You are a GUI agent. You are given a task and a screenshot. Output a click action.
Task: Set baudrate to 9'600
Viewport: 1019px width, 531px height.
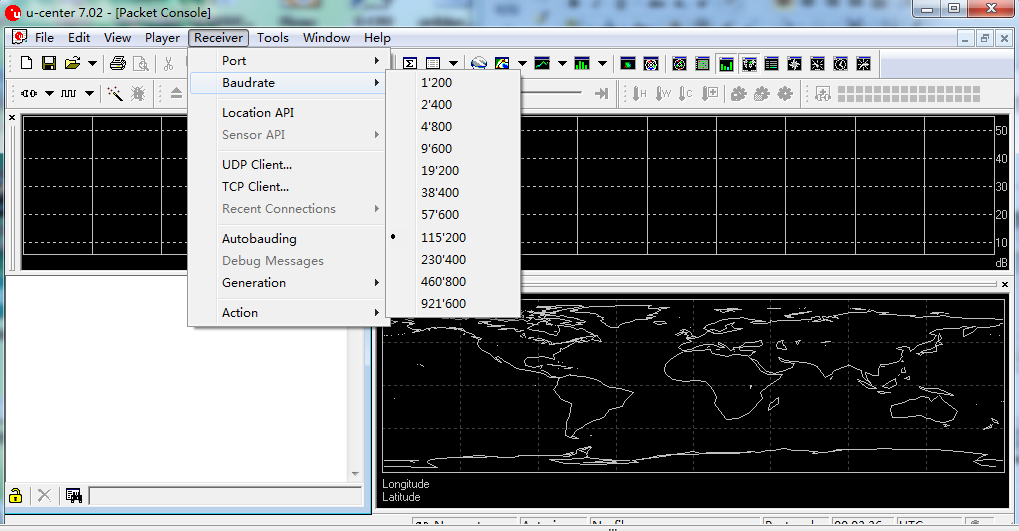click(453, 149)
